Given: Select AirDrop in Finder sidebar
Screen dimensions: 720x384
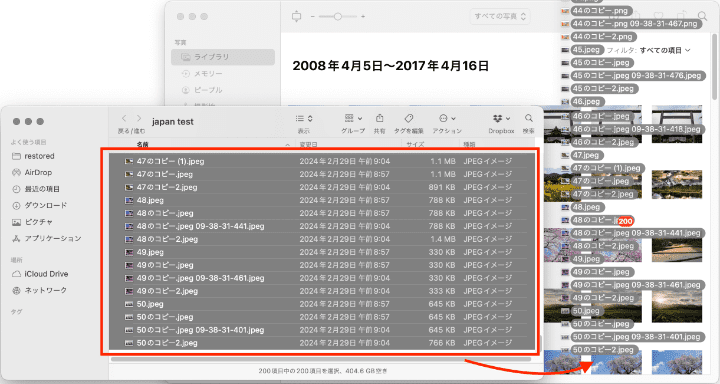Looking at the screenshot, I should (32, 173).
